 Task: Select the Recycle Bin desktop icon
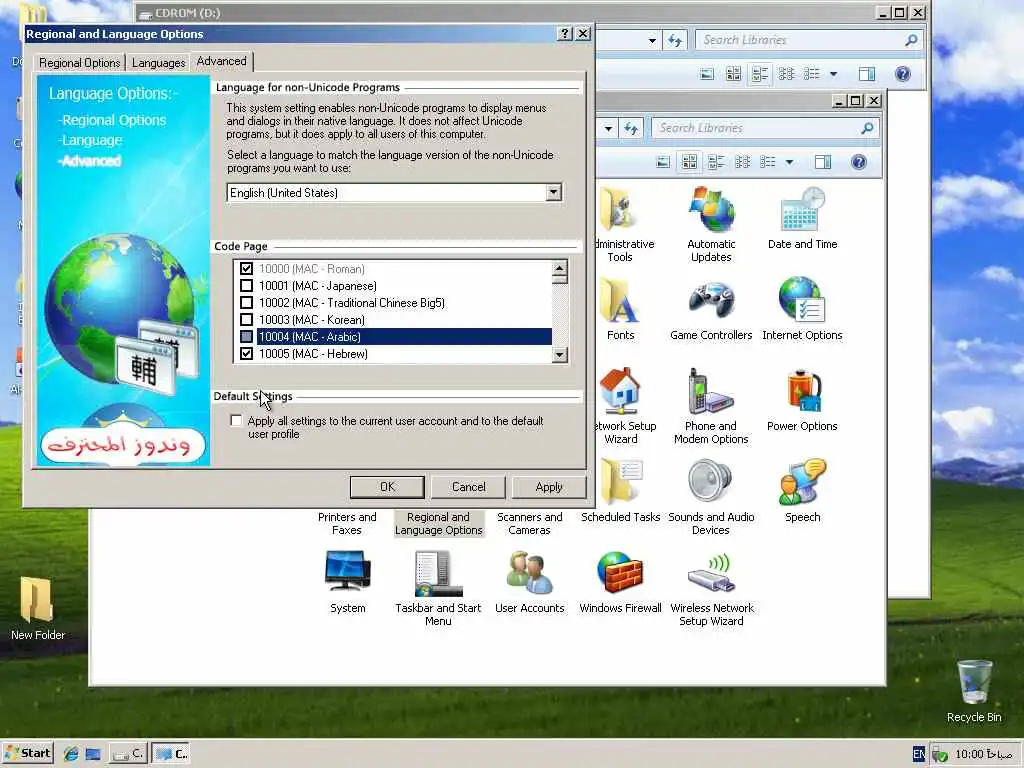(974, 692)
